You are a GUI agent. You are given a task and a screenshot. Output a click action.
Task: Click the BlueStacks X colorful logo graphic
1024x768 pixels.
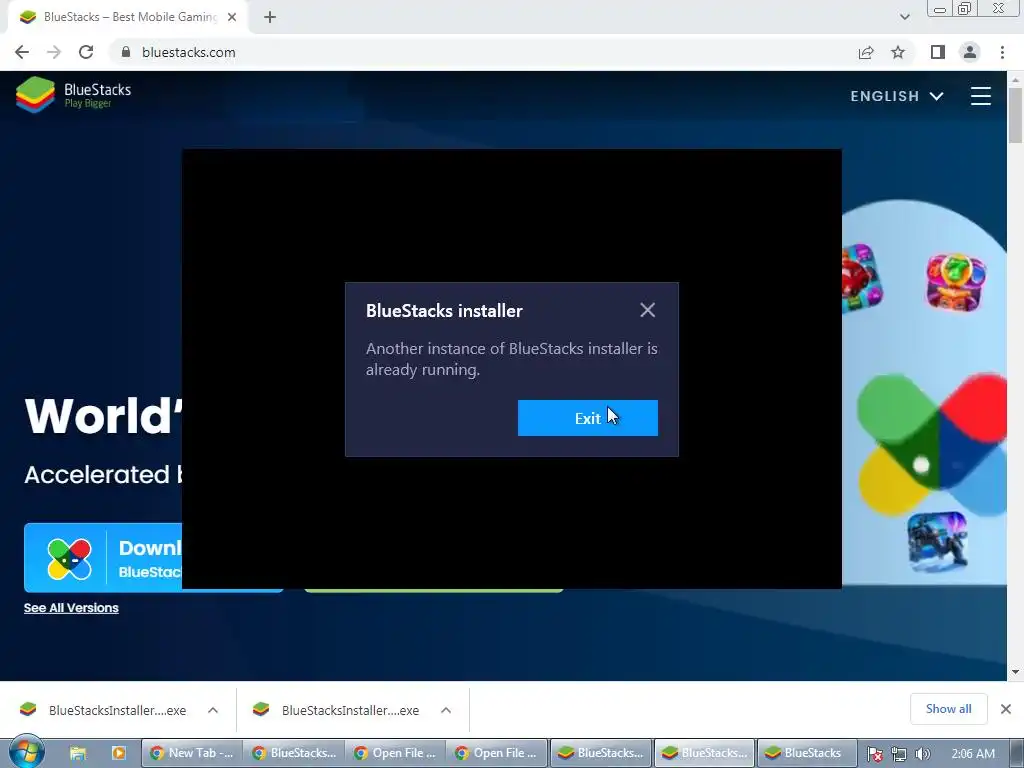(x=931, y=443)
